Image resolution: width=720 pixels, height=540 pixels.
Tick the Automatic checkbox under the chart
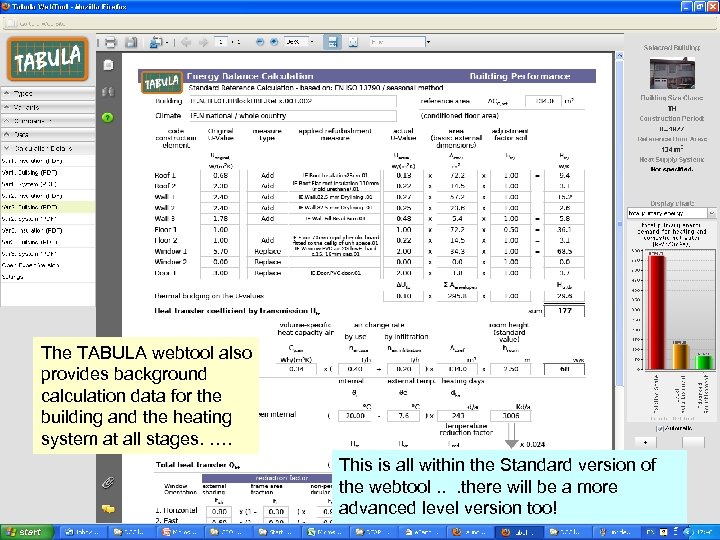coord(660,428)
